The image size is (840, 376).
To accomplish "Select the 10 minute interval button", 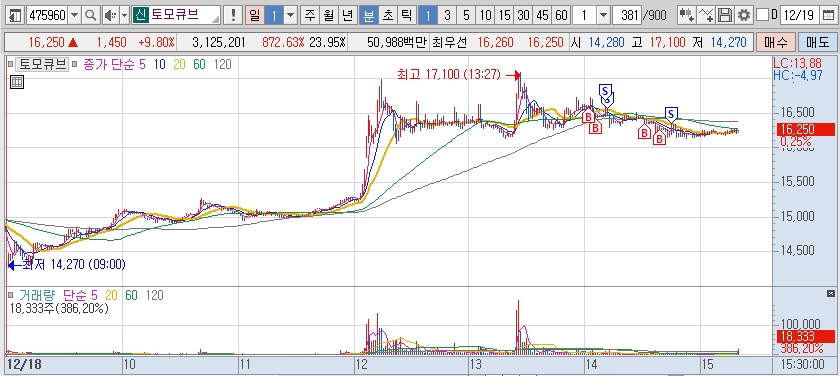I will click(485, 16).
